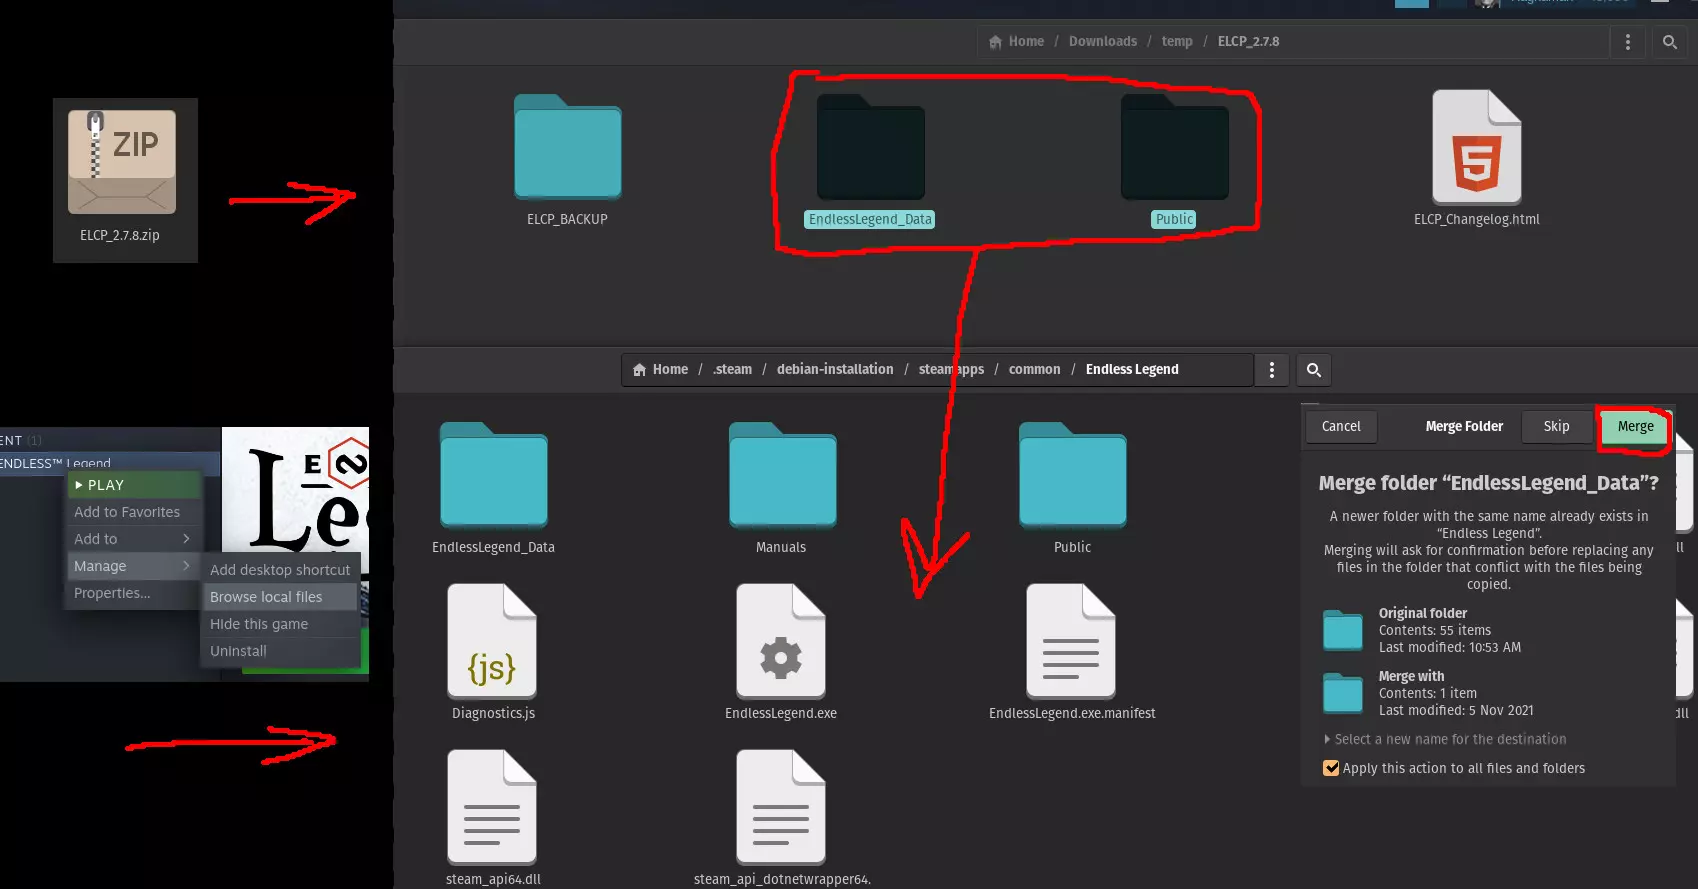Viewport: 1698px width, 889px height.
Task: Select the EndlessLegend.exe file icon
Action: click(x=781, y=641)
